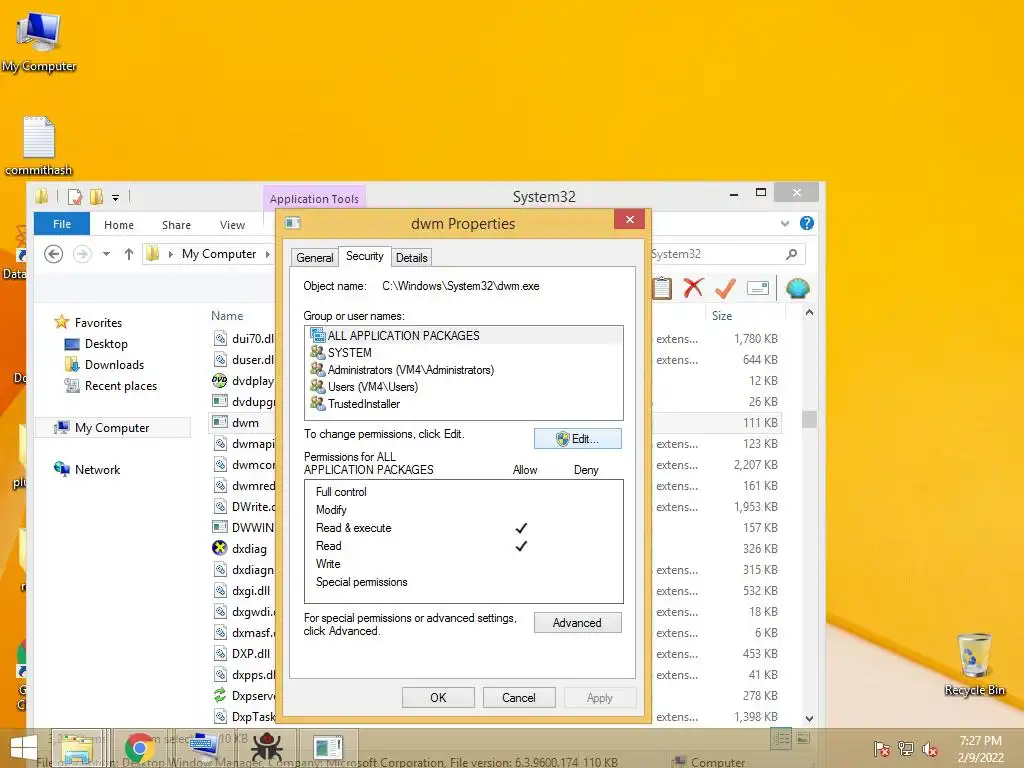Click the Windows Start button
1024x768 pixels.
(24, 748)
